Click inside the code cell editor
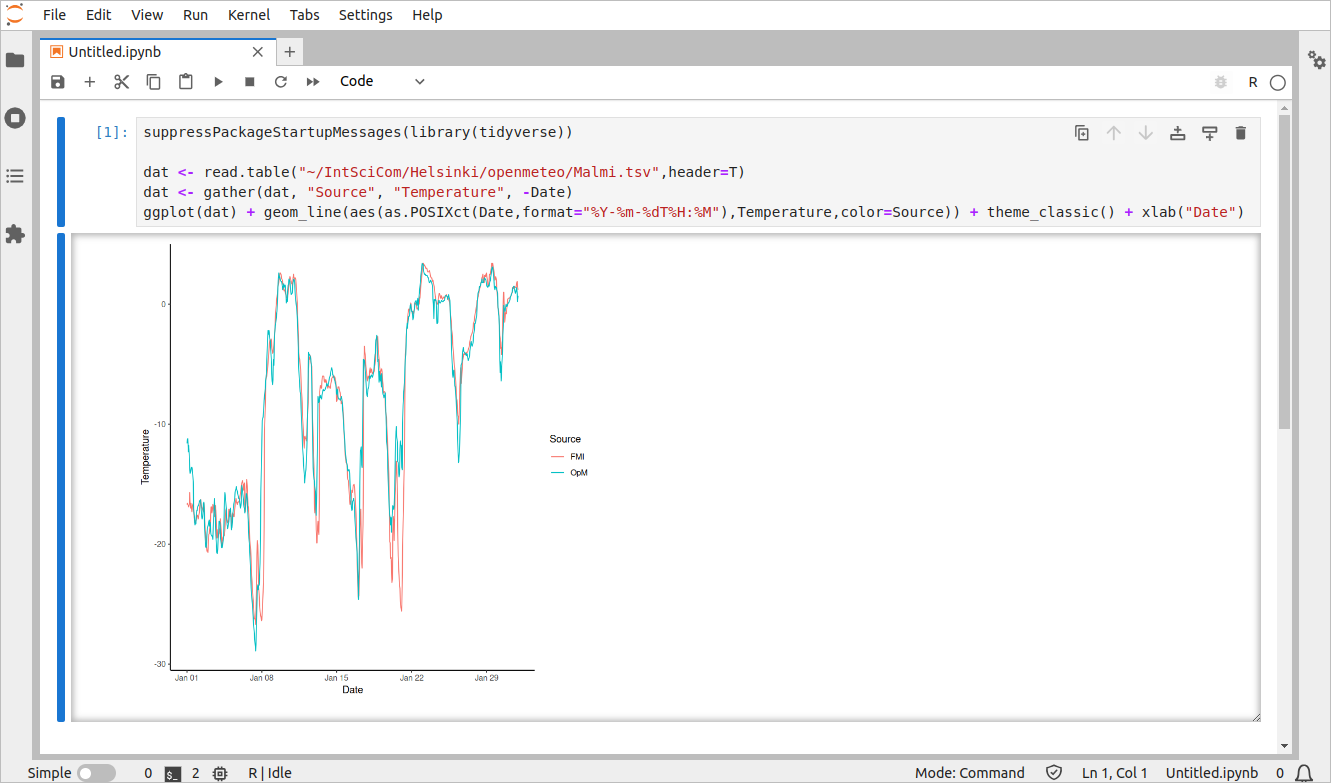This screenshot has height=783, width=1331. [698, 172]
